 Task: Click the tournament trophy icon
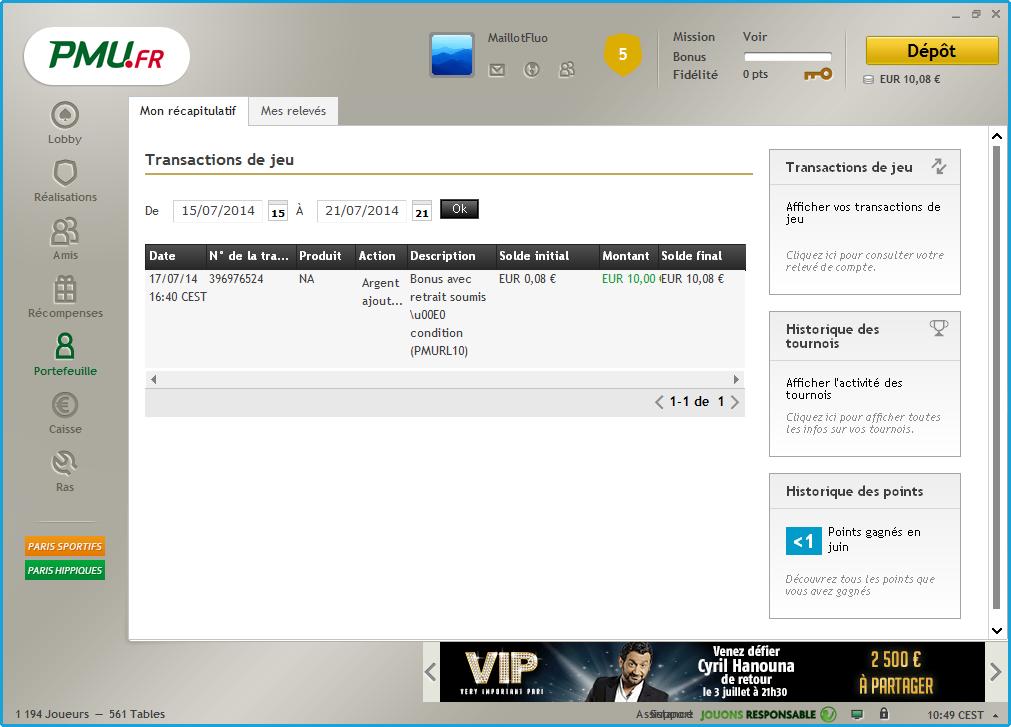[939, 328]
